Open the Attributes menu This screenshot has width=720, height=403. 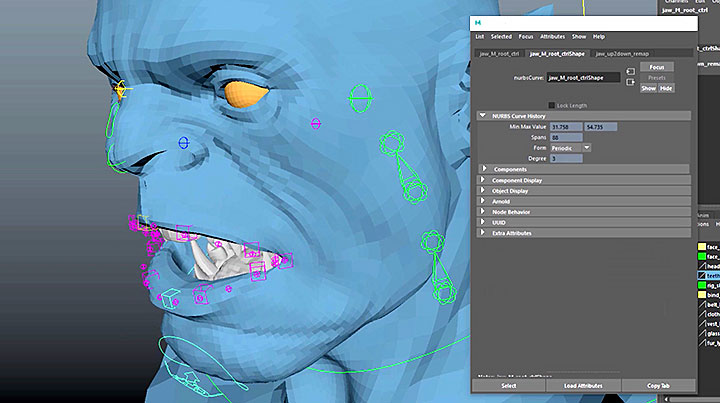[552, 36]
